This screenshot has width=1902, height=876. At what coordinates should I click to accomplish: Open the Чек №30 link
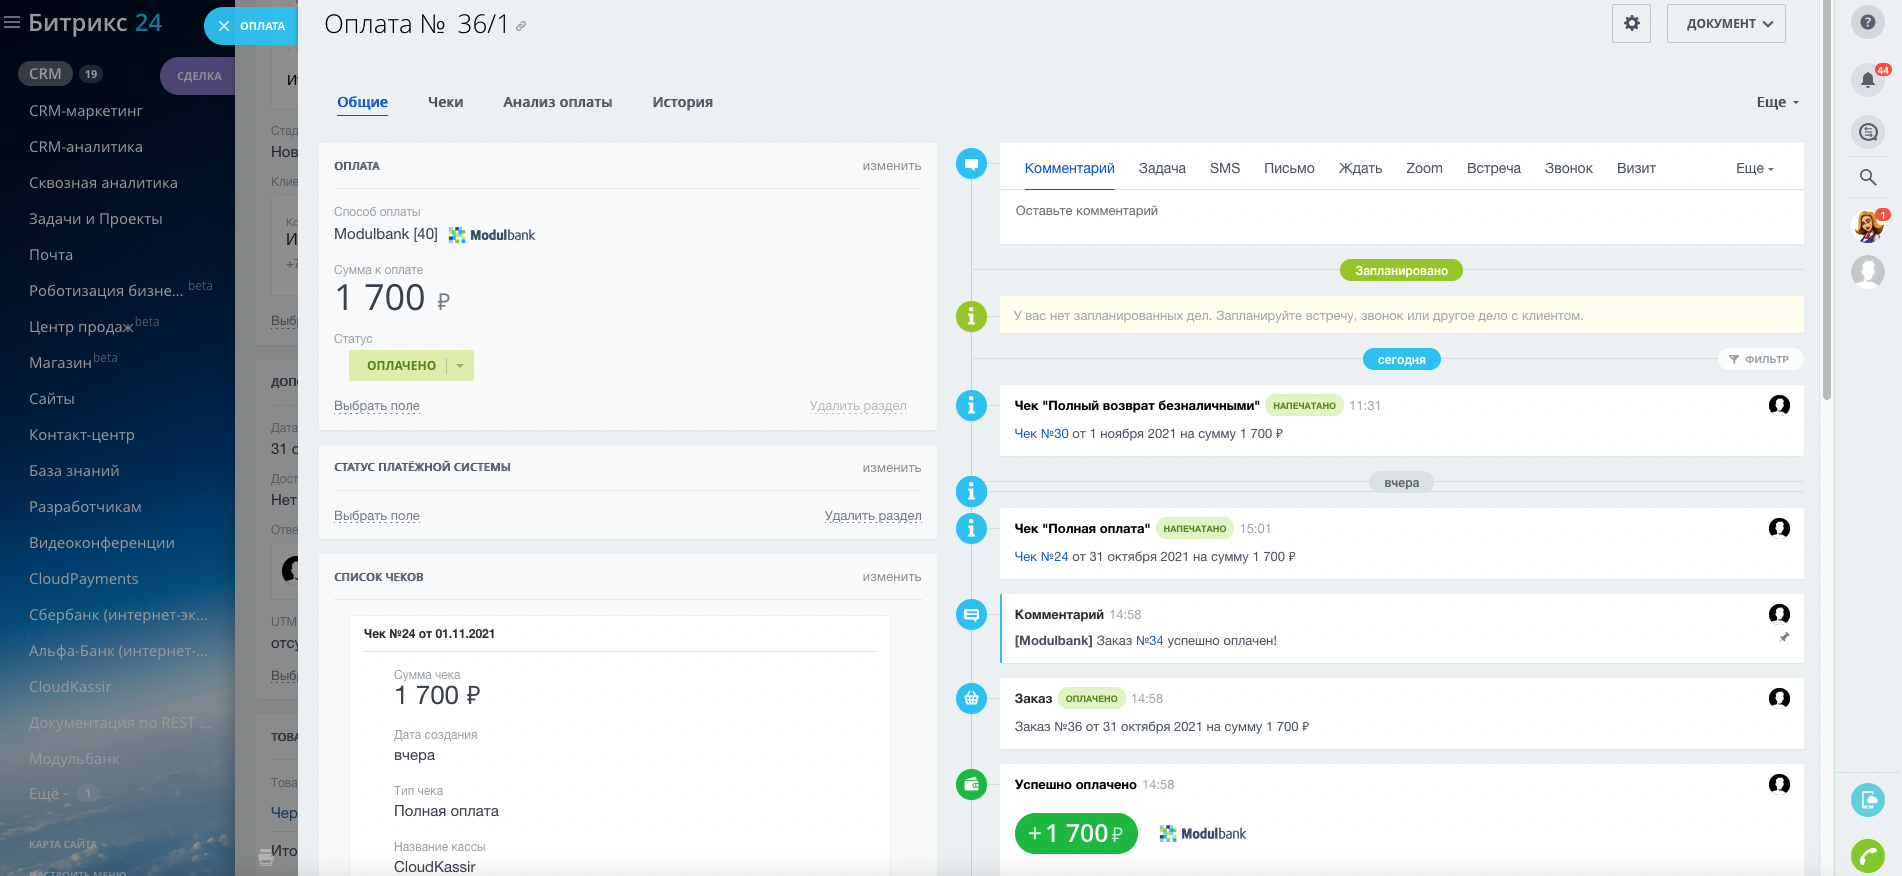point(1041,434)
